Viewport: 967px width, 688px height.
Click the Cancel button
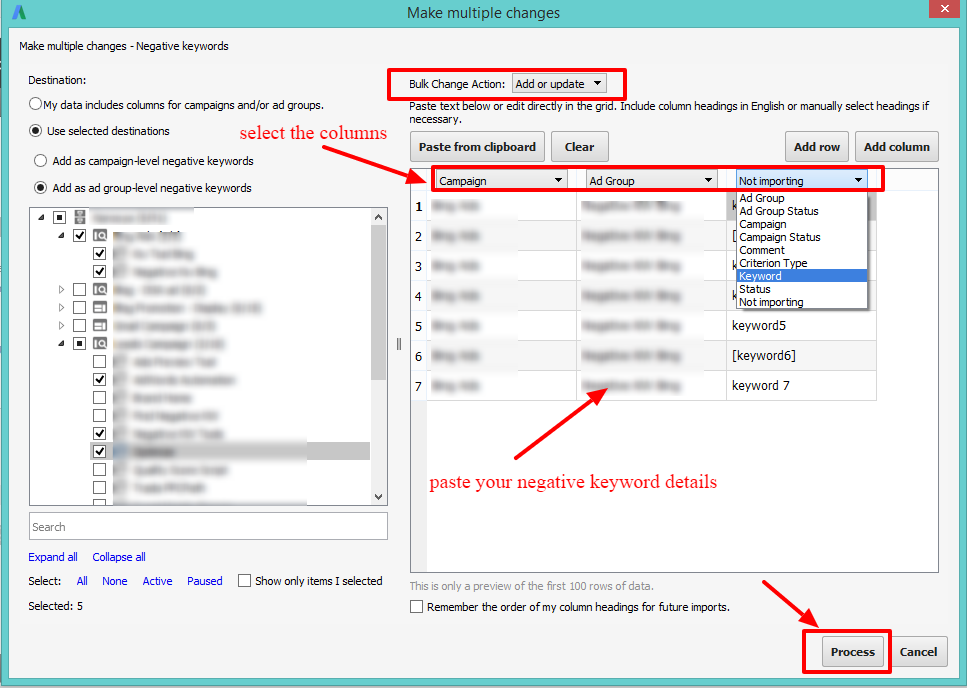click(918, 652)
